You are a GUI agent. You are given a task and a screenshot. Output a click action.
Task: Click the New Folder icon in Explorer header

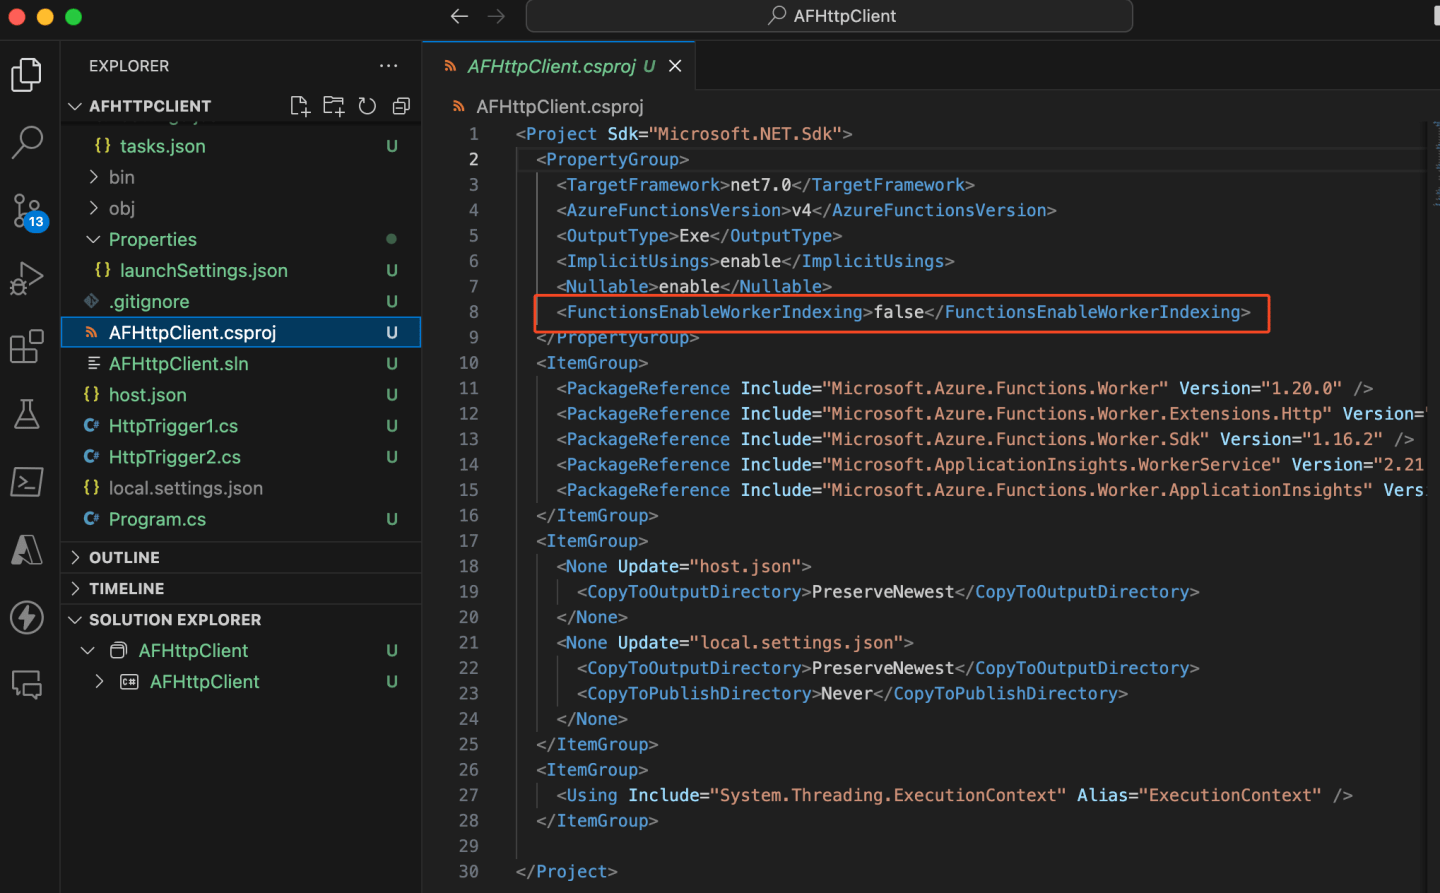point(333,106)
